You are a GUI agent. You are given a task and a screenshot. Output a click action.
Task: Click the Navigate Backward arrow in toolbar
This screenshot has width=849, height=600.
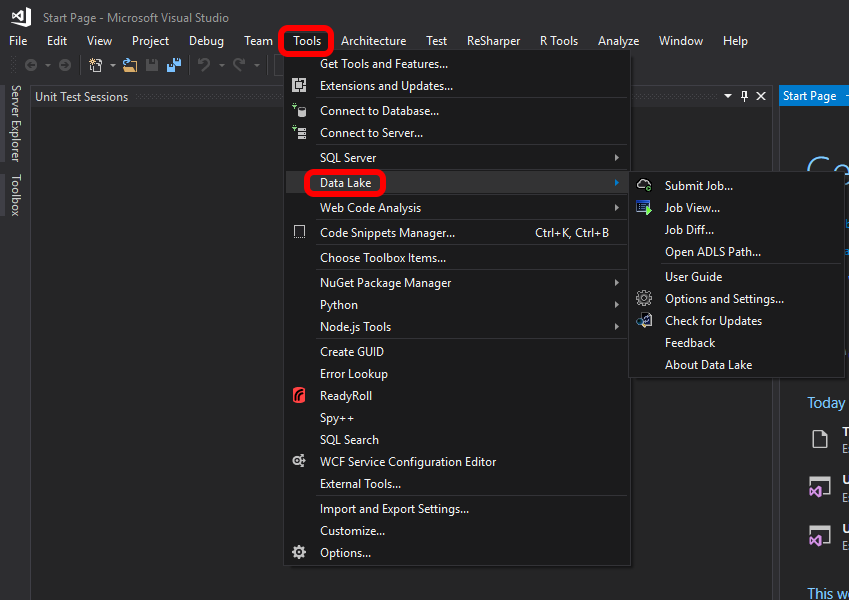[31, 66]
